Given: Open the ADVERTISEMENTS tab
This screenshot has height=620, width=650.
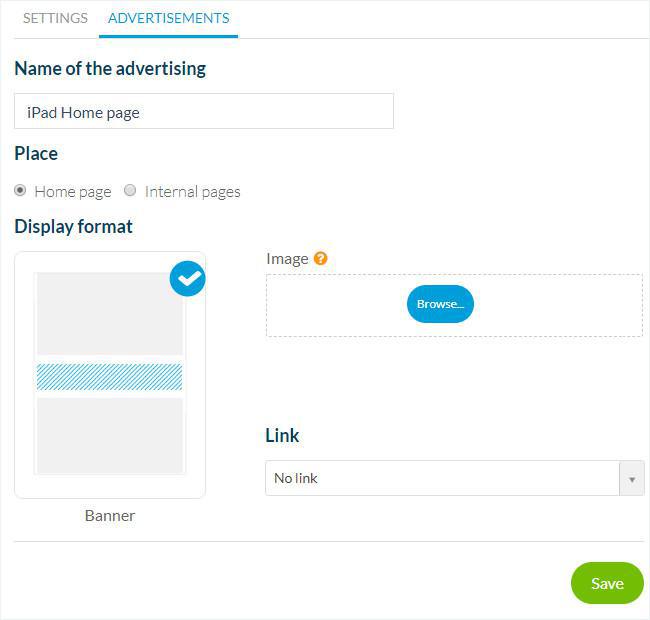Looking at the screenshot, I should coord(168,18).
